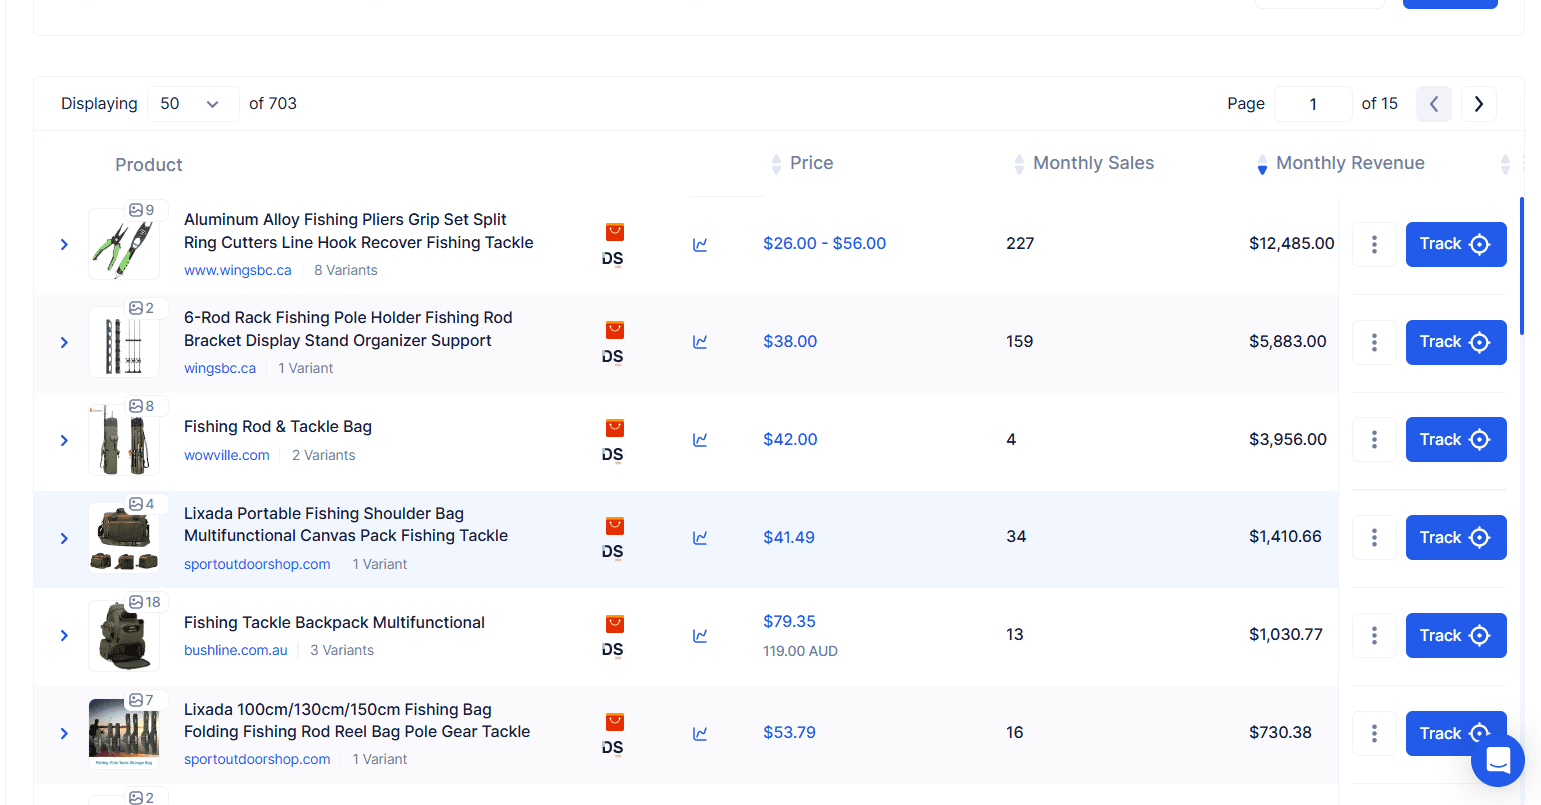Open Aluminum Alloy Fishing Pliers product thumbnail
Viewport: 1541px width, 805px height.
(x=124, y=244)
